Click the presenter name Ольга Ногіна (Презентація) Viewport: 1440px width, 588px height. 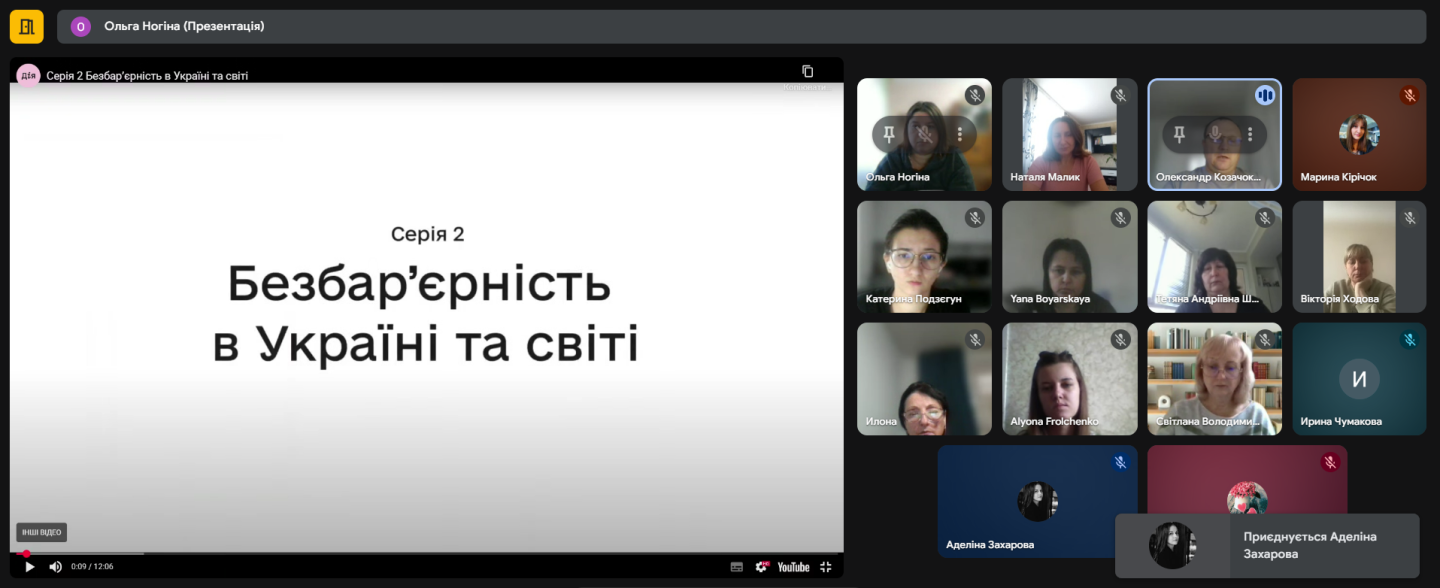[x=184, y=26]
